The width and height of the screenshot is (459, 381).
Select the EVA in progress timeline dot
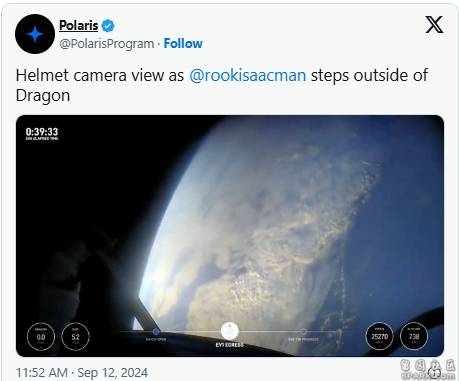click(x=303, y=332)
